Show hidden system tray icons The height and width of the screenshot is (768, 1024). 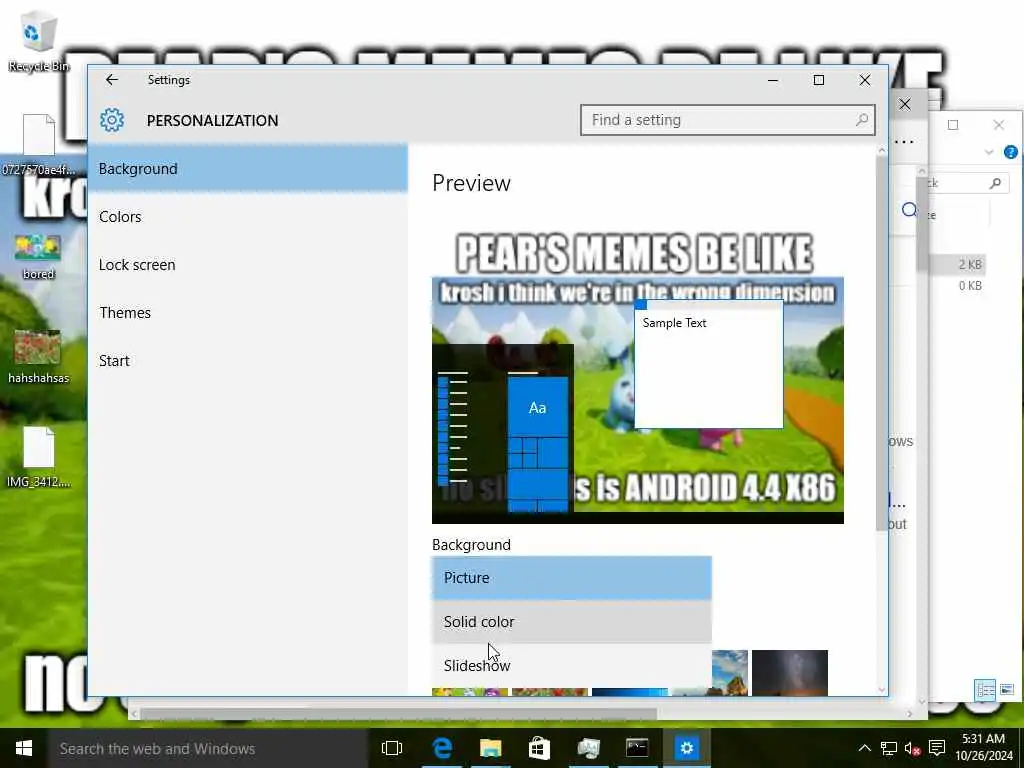(x=864, y=748)
